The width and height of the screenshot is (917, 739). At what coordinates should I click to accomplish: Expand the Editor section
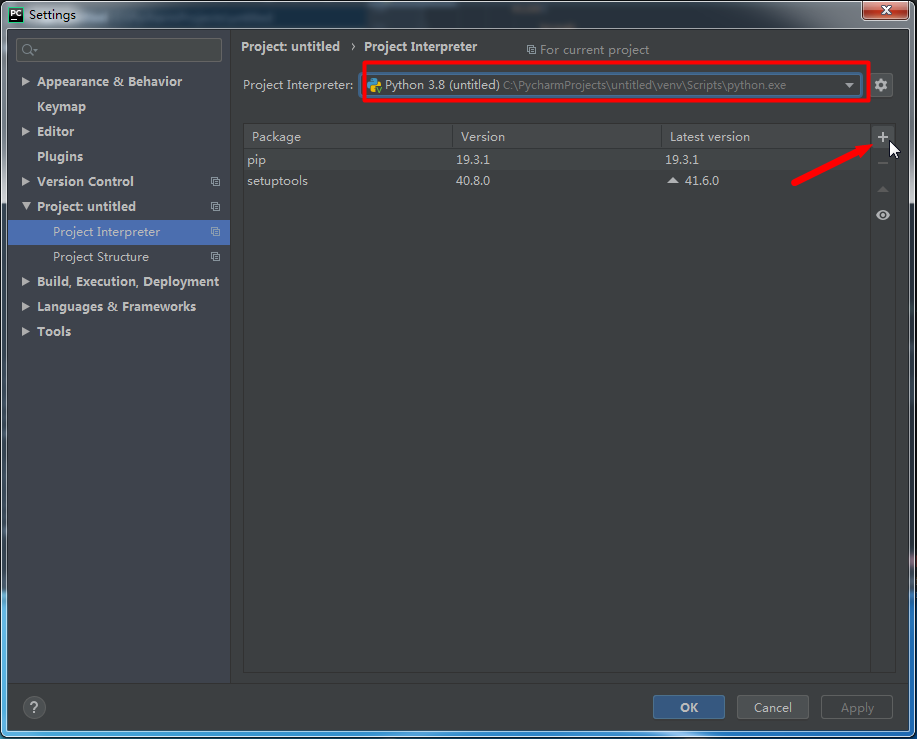pyautogui.click(x=26, y=132)
